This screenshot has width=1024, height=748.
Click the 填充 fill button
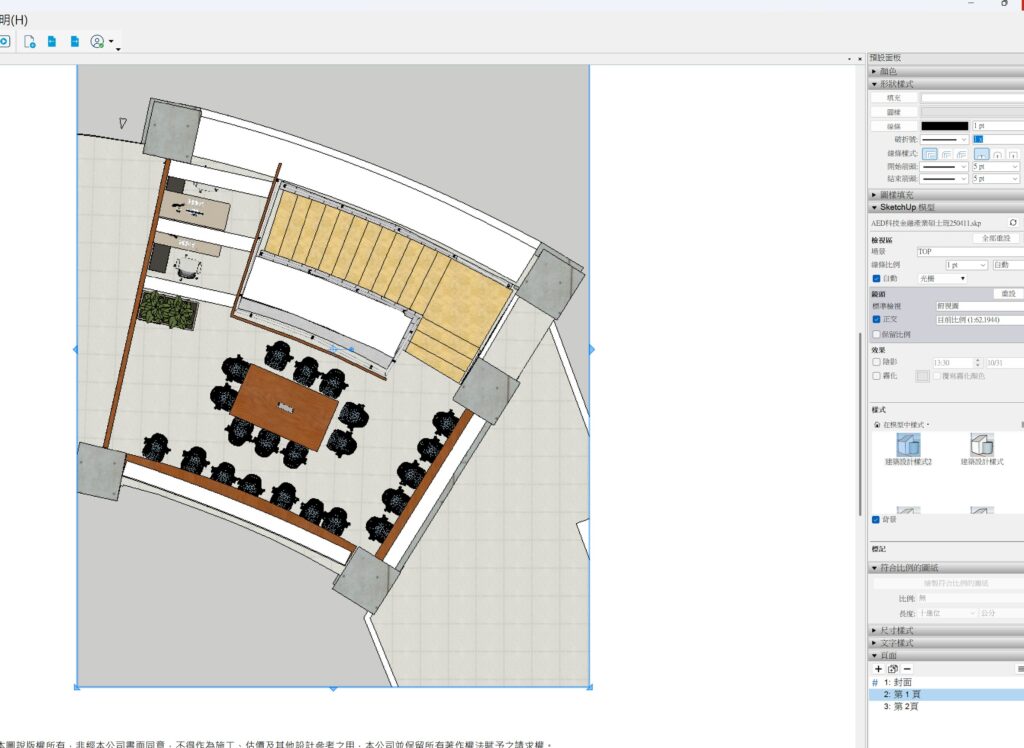pyautogui.click(x=893, y=98)
